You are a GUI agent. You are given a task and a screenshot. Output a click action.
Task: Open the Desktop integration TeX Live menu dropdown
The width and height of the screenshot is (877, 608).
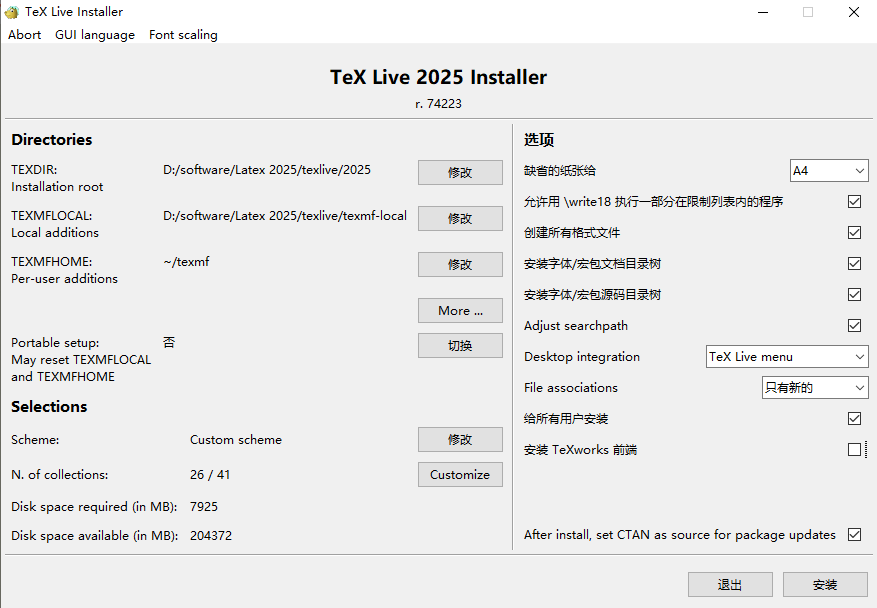787,356
